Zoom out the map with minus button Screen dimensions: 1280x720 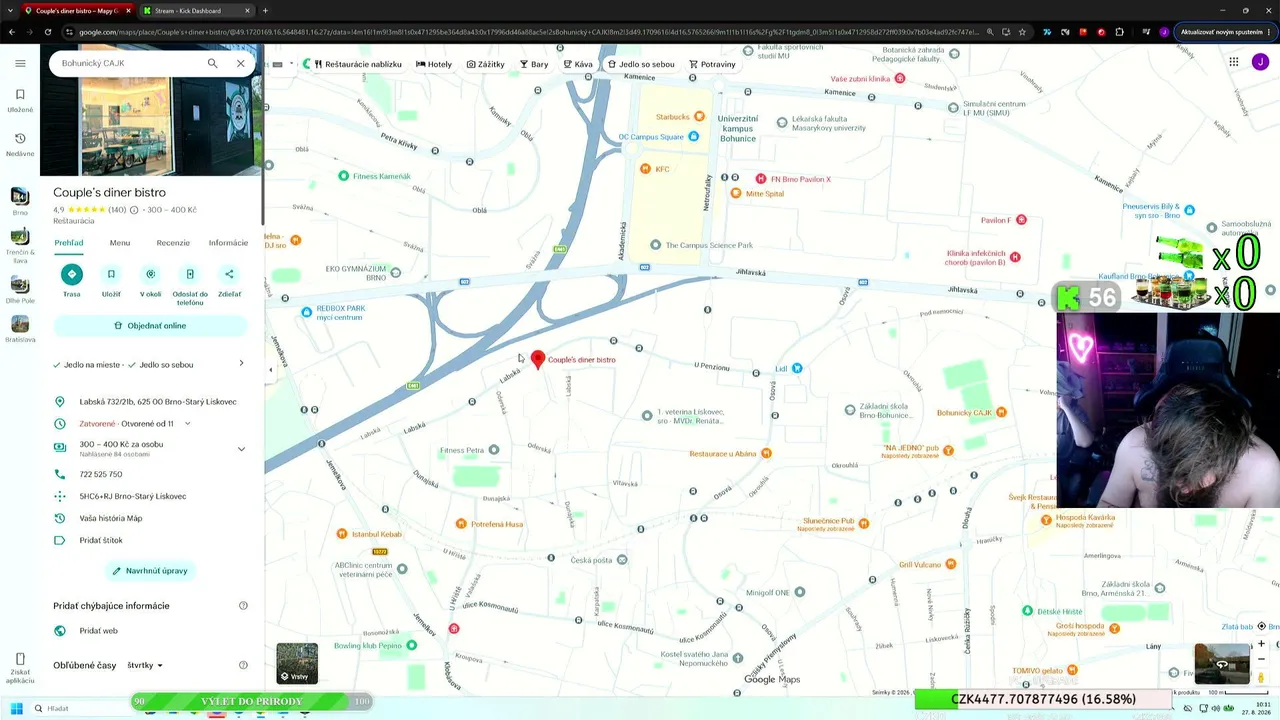1261,660
